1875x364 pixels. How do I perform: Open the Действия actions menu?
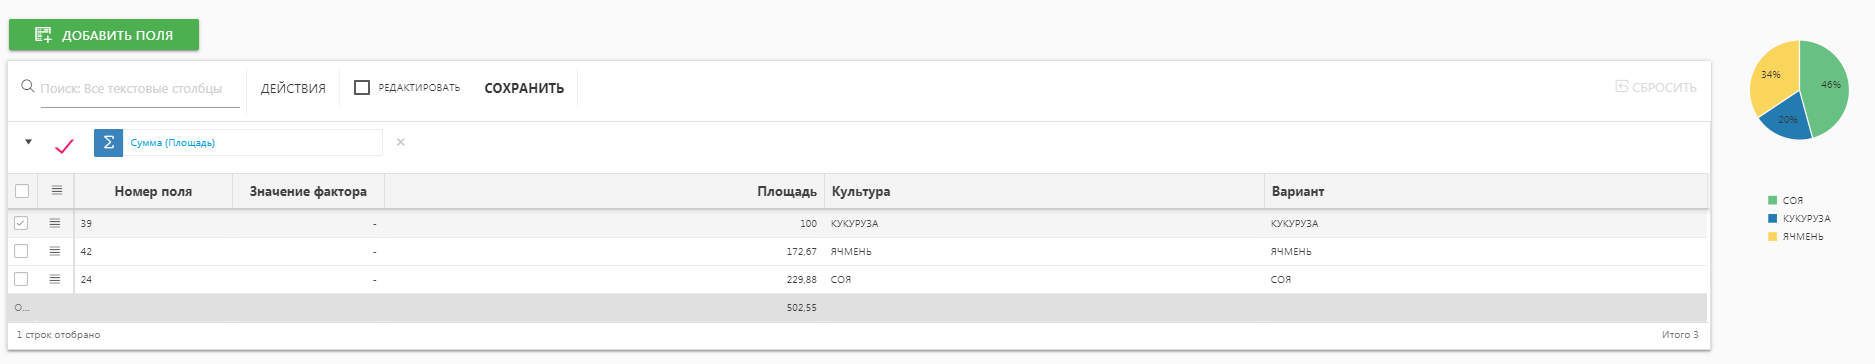tap(293, 88)
